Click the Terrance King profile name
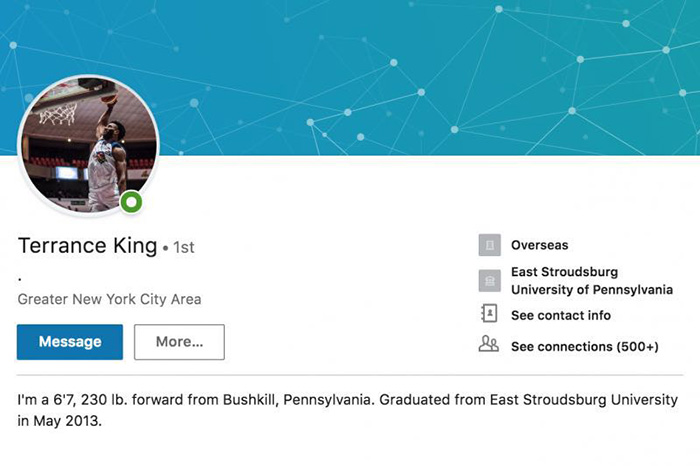This screenshot has height=466, width=700. pos(88,246)
